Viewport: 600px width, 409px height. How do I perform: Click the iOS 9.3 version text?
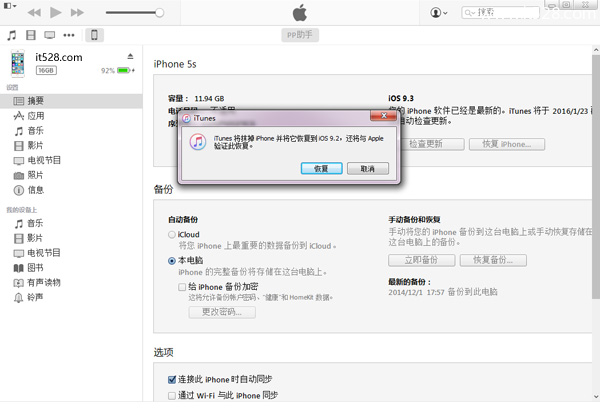tap(401, 98)
